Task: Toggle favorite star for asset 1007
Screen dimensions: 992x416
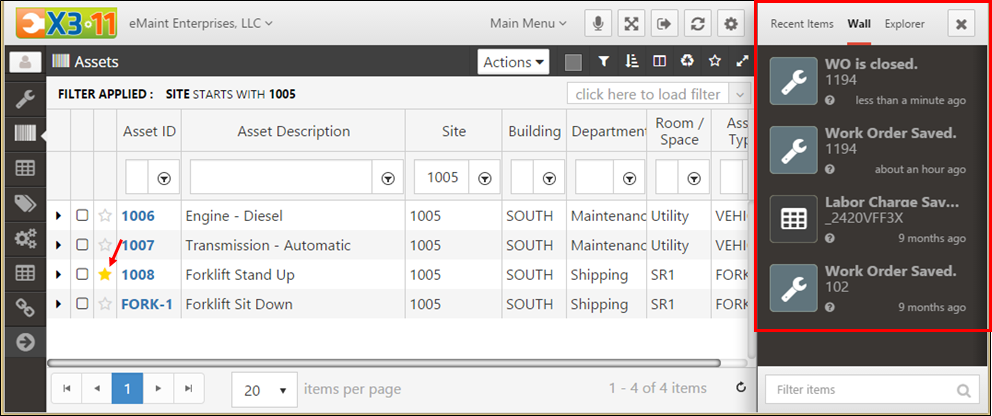Action: (x=105, y=245)
